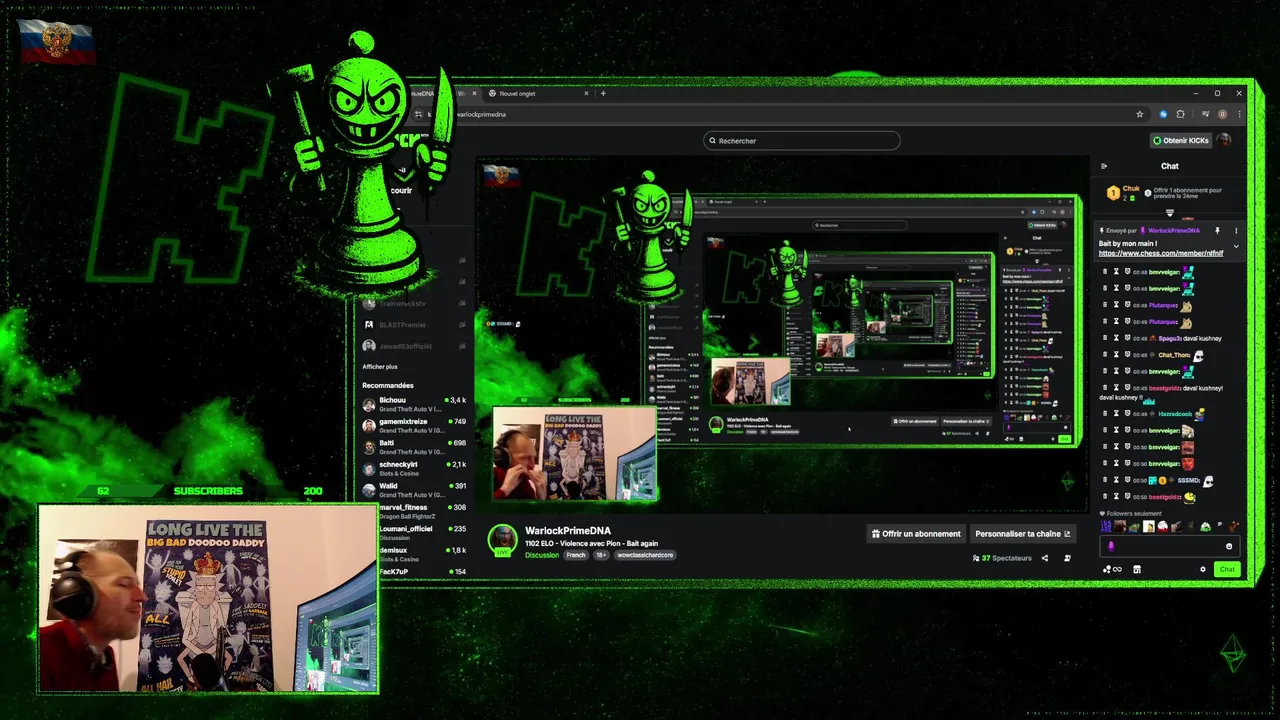Ban Hazradcool using shield icon
The width and height of the screenshot is (1280, 720).
(1127, 413)
